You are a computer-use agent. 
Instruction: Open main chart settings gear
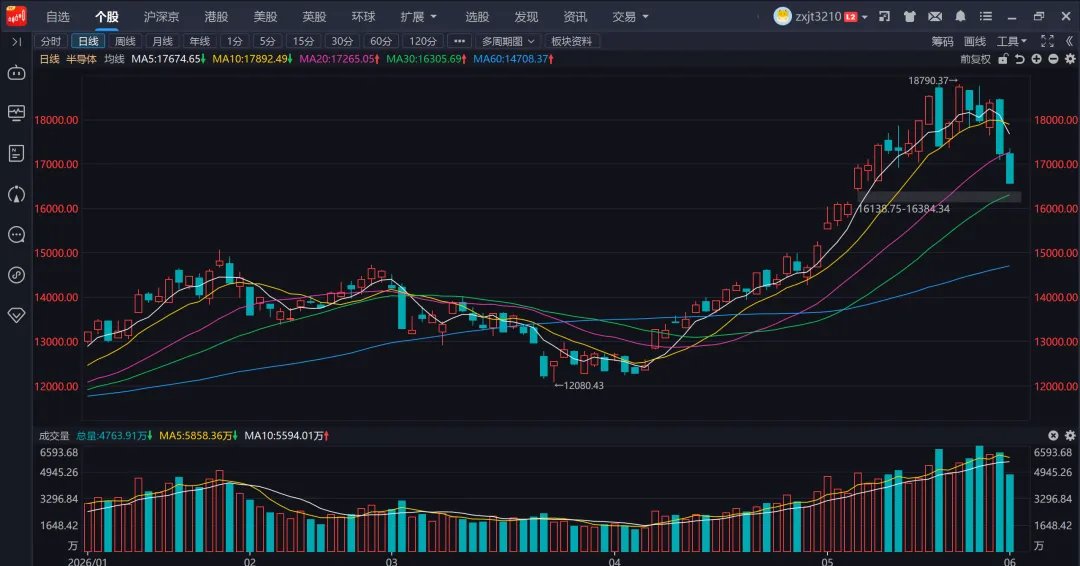[1070, 59]
